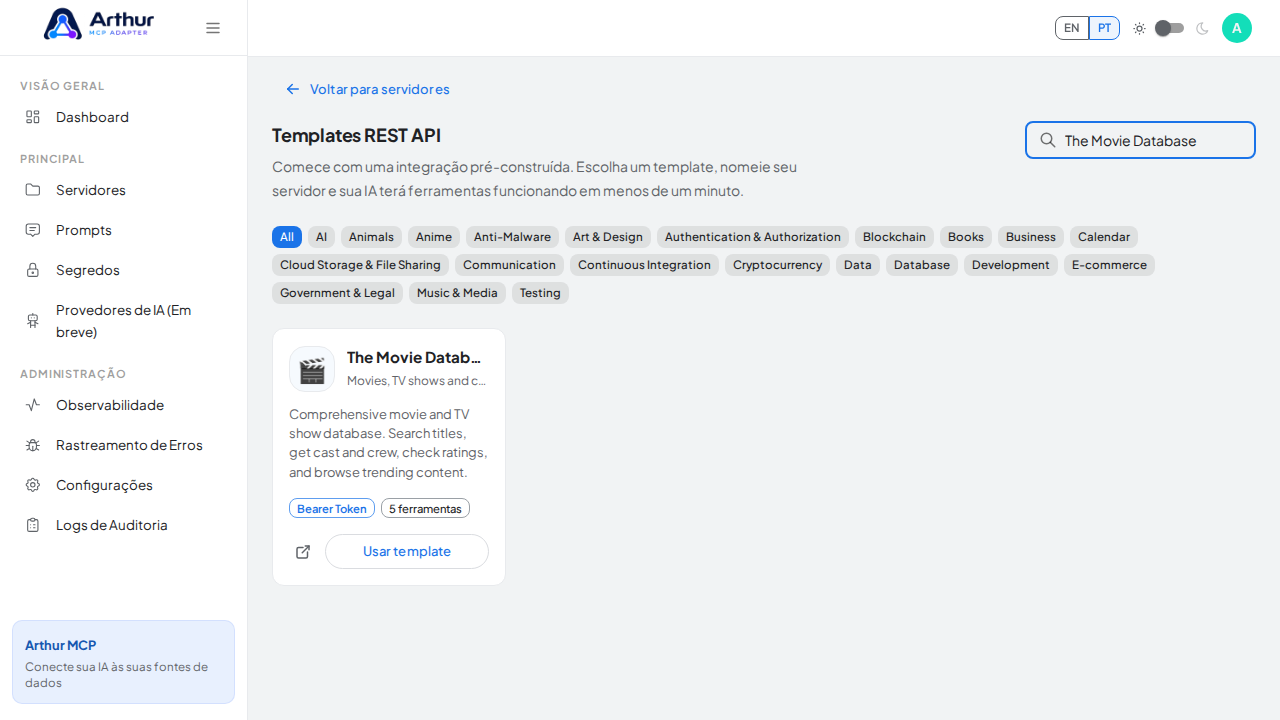Click the Segredos lock icon

point(33,270)
